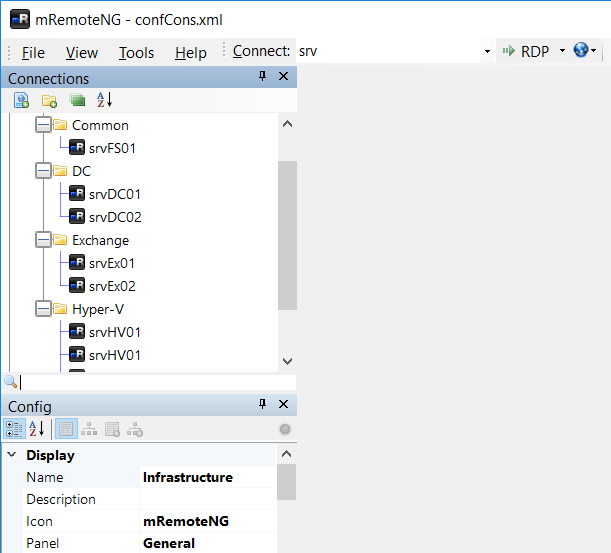Select the Common folder
Screen dimensions: 611x553
click(100, 125)
